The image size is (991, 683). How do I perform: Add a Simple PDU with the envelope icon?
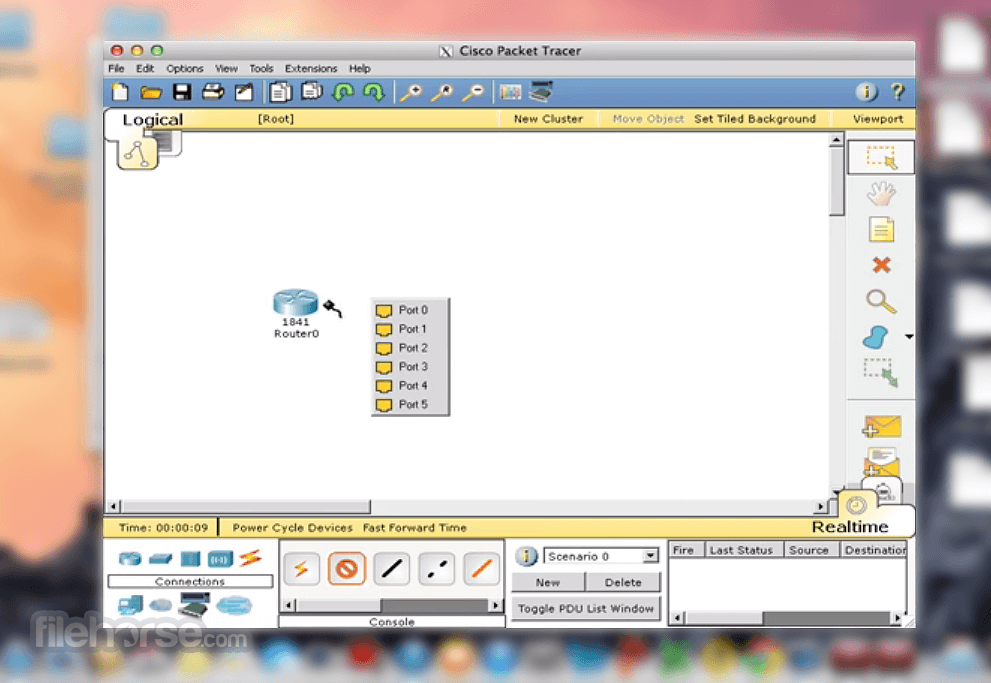(881, 426)
